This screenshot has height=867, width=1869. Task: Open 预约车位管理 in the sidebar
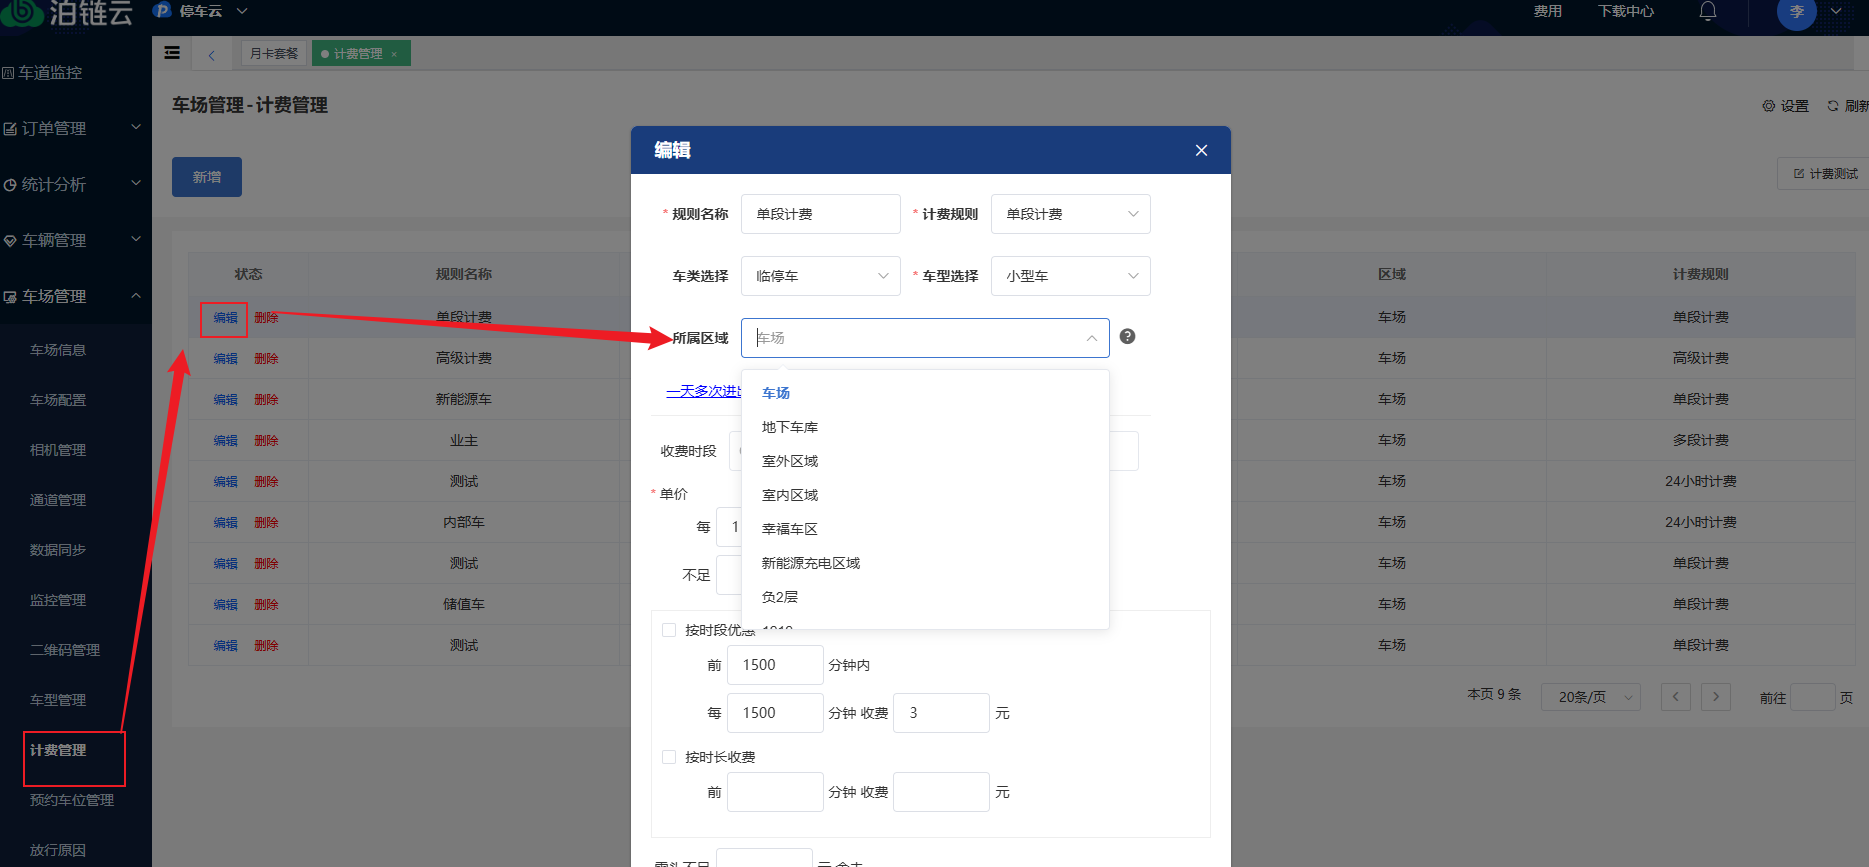coord(72,800)
